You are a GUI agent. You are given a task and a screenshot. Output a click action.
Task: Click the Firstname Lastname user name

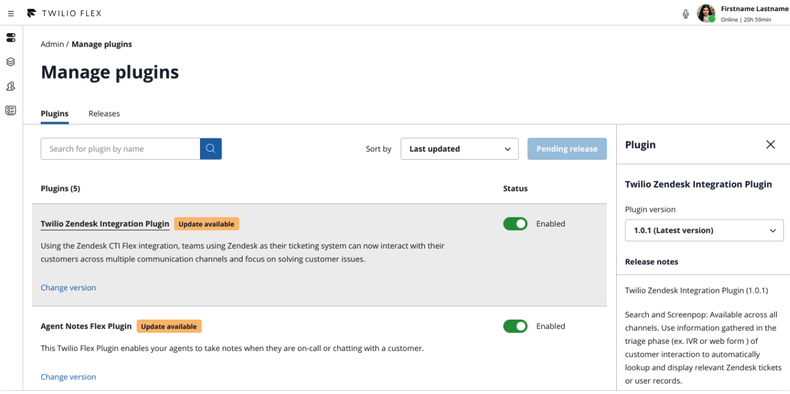click(x=754, y=9)
